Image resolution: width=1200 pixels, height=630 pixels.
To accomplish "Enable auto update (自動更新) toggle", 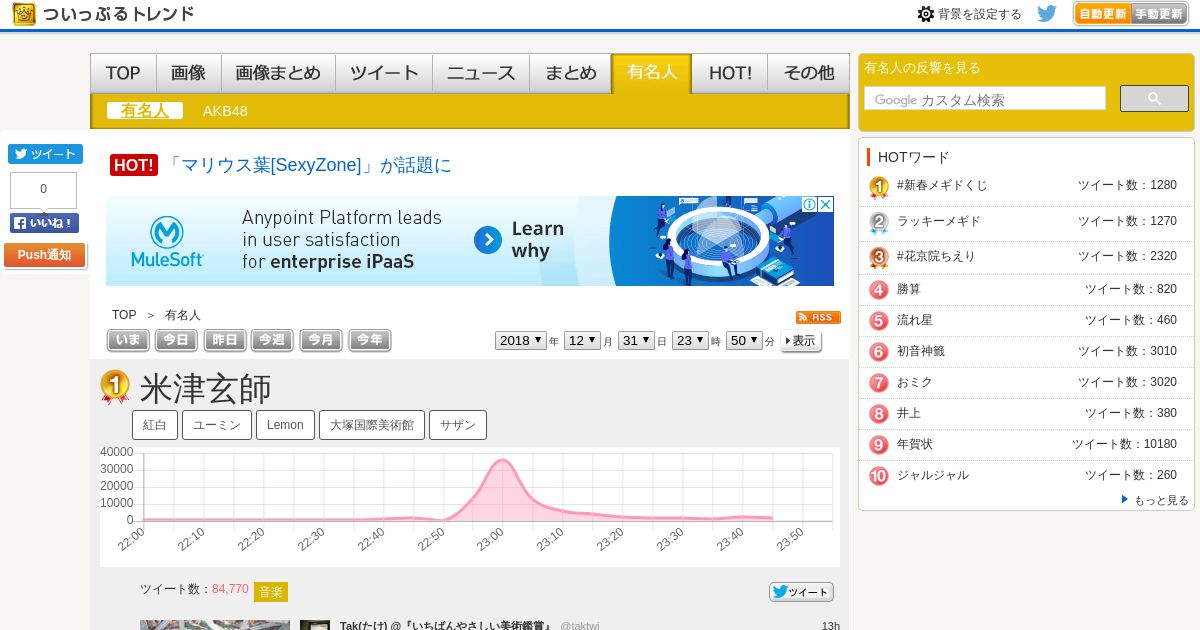I will pos(1103,14).
